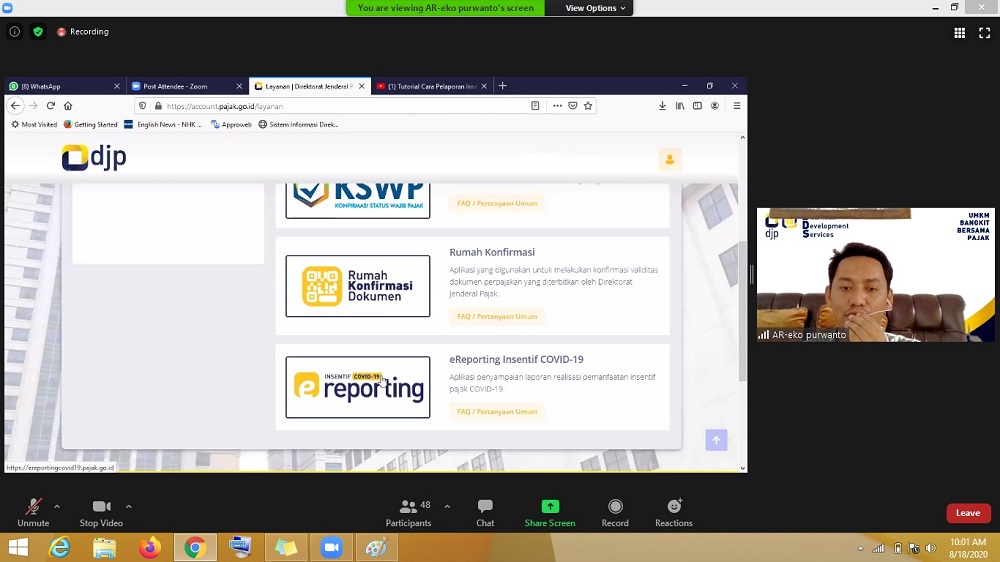Open the Sistem Informasi Direk.. bookmark
The height and width of the screenshot is (562, 1000).
(x=298, y=124)
